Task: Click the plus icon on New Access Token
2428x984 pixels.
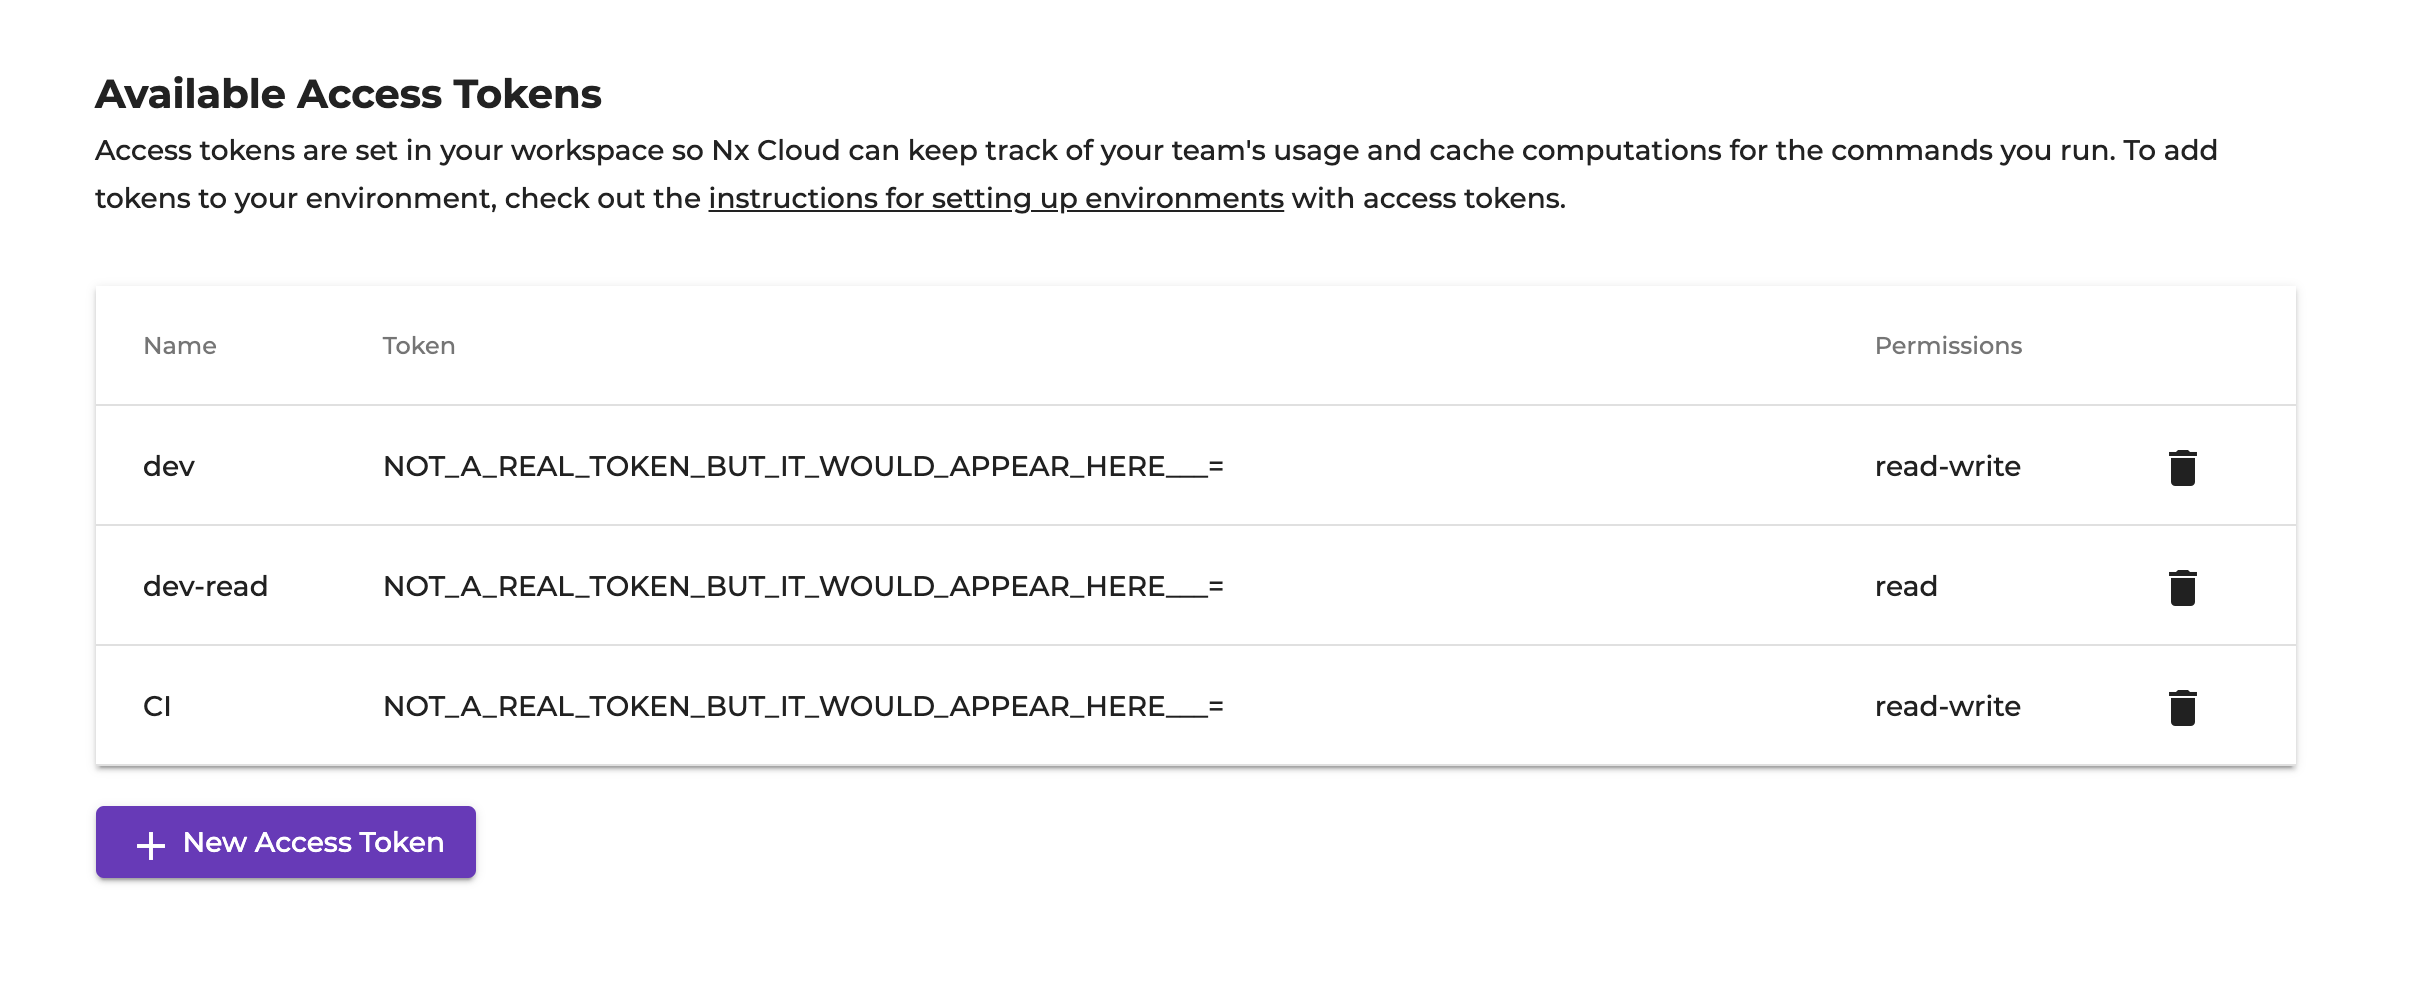Action: (151, 845)
